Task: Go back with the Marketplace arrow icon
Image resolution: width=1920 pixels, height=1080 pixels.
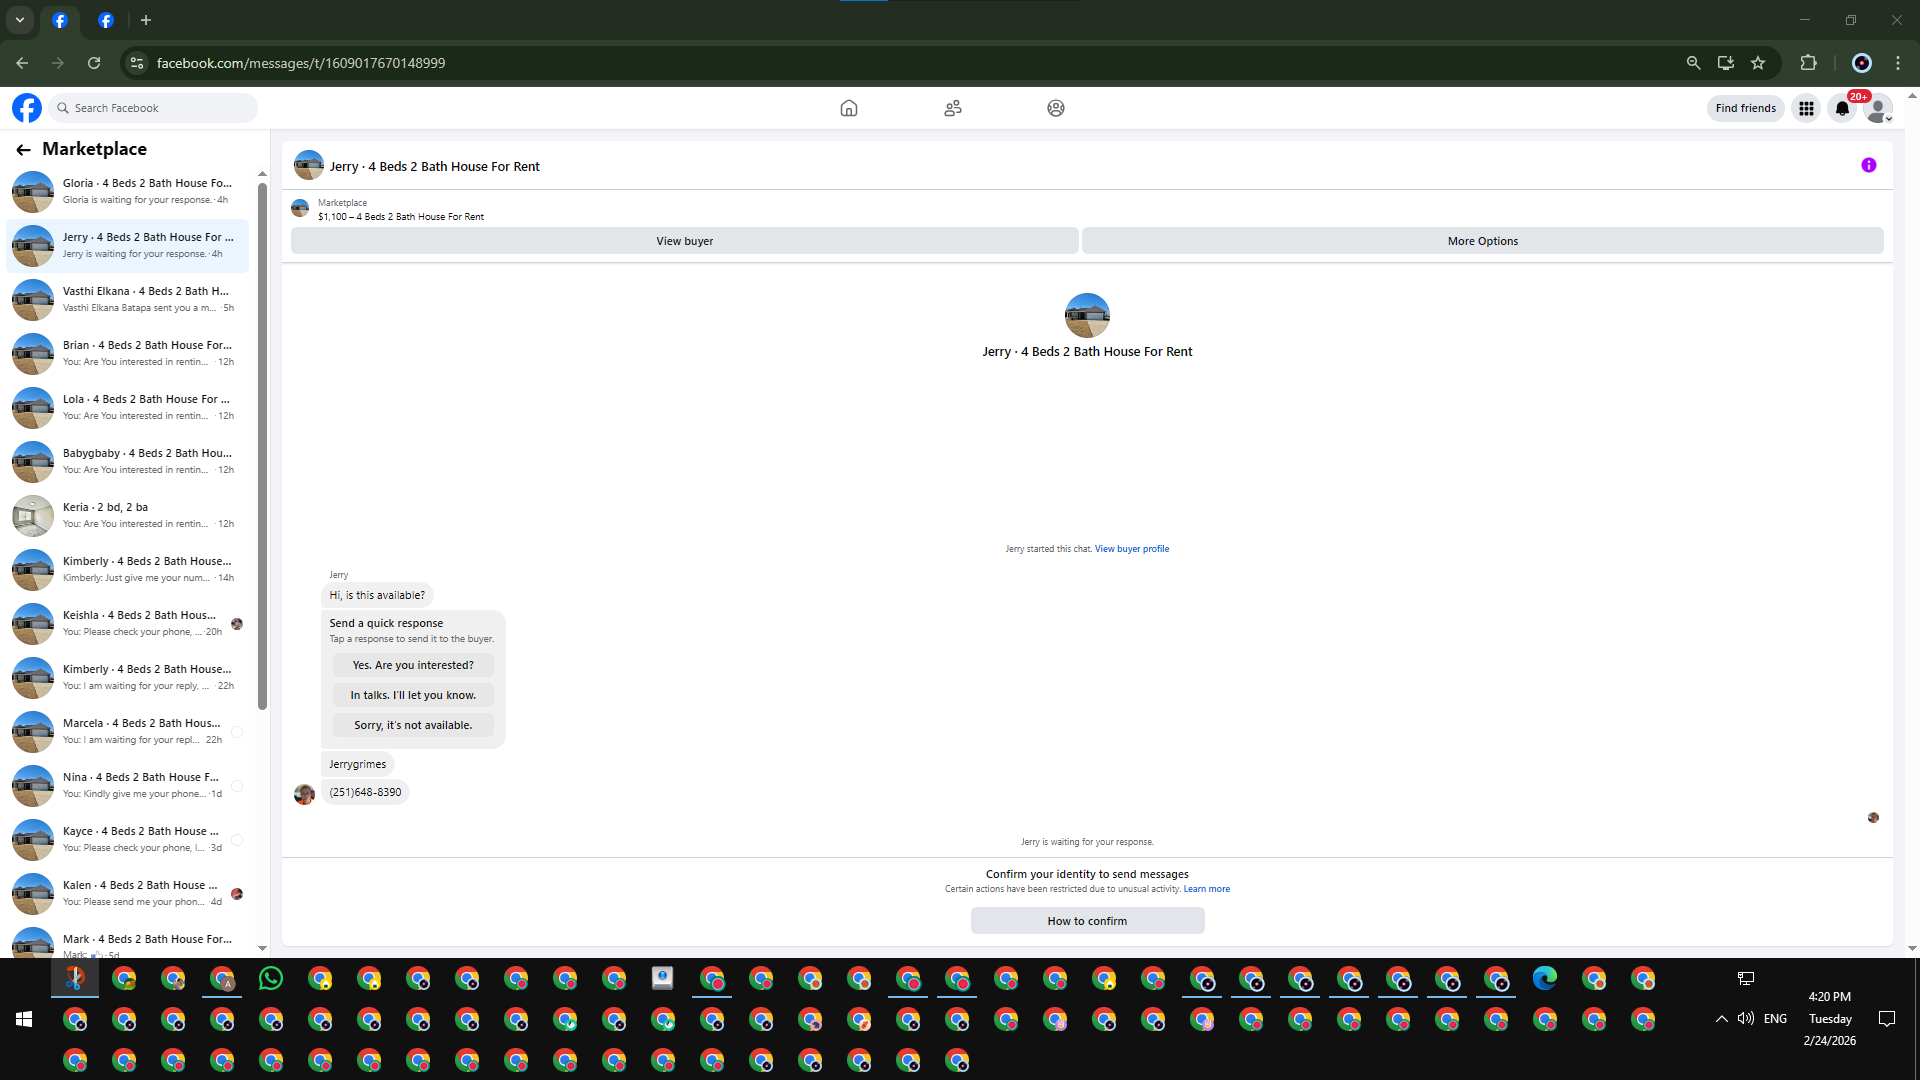Action: [x=23, y=150]
